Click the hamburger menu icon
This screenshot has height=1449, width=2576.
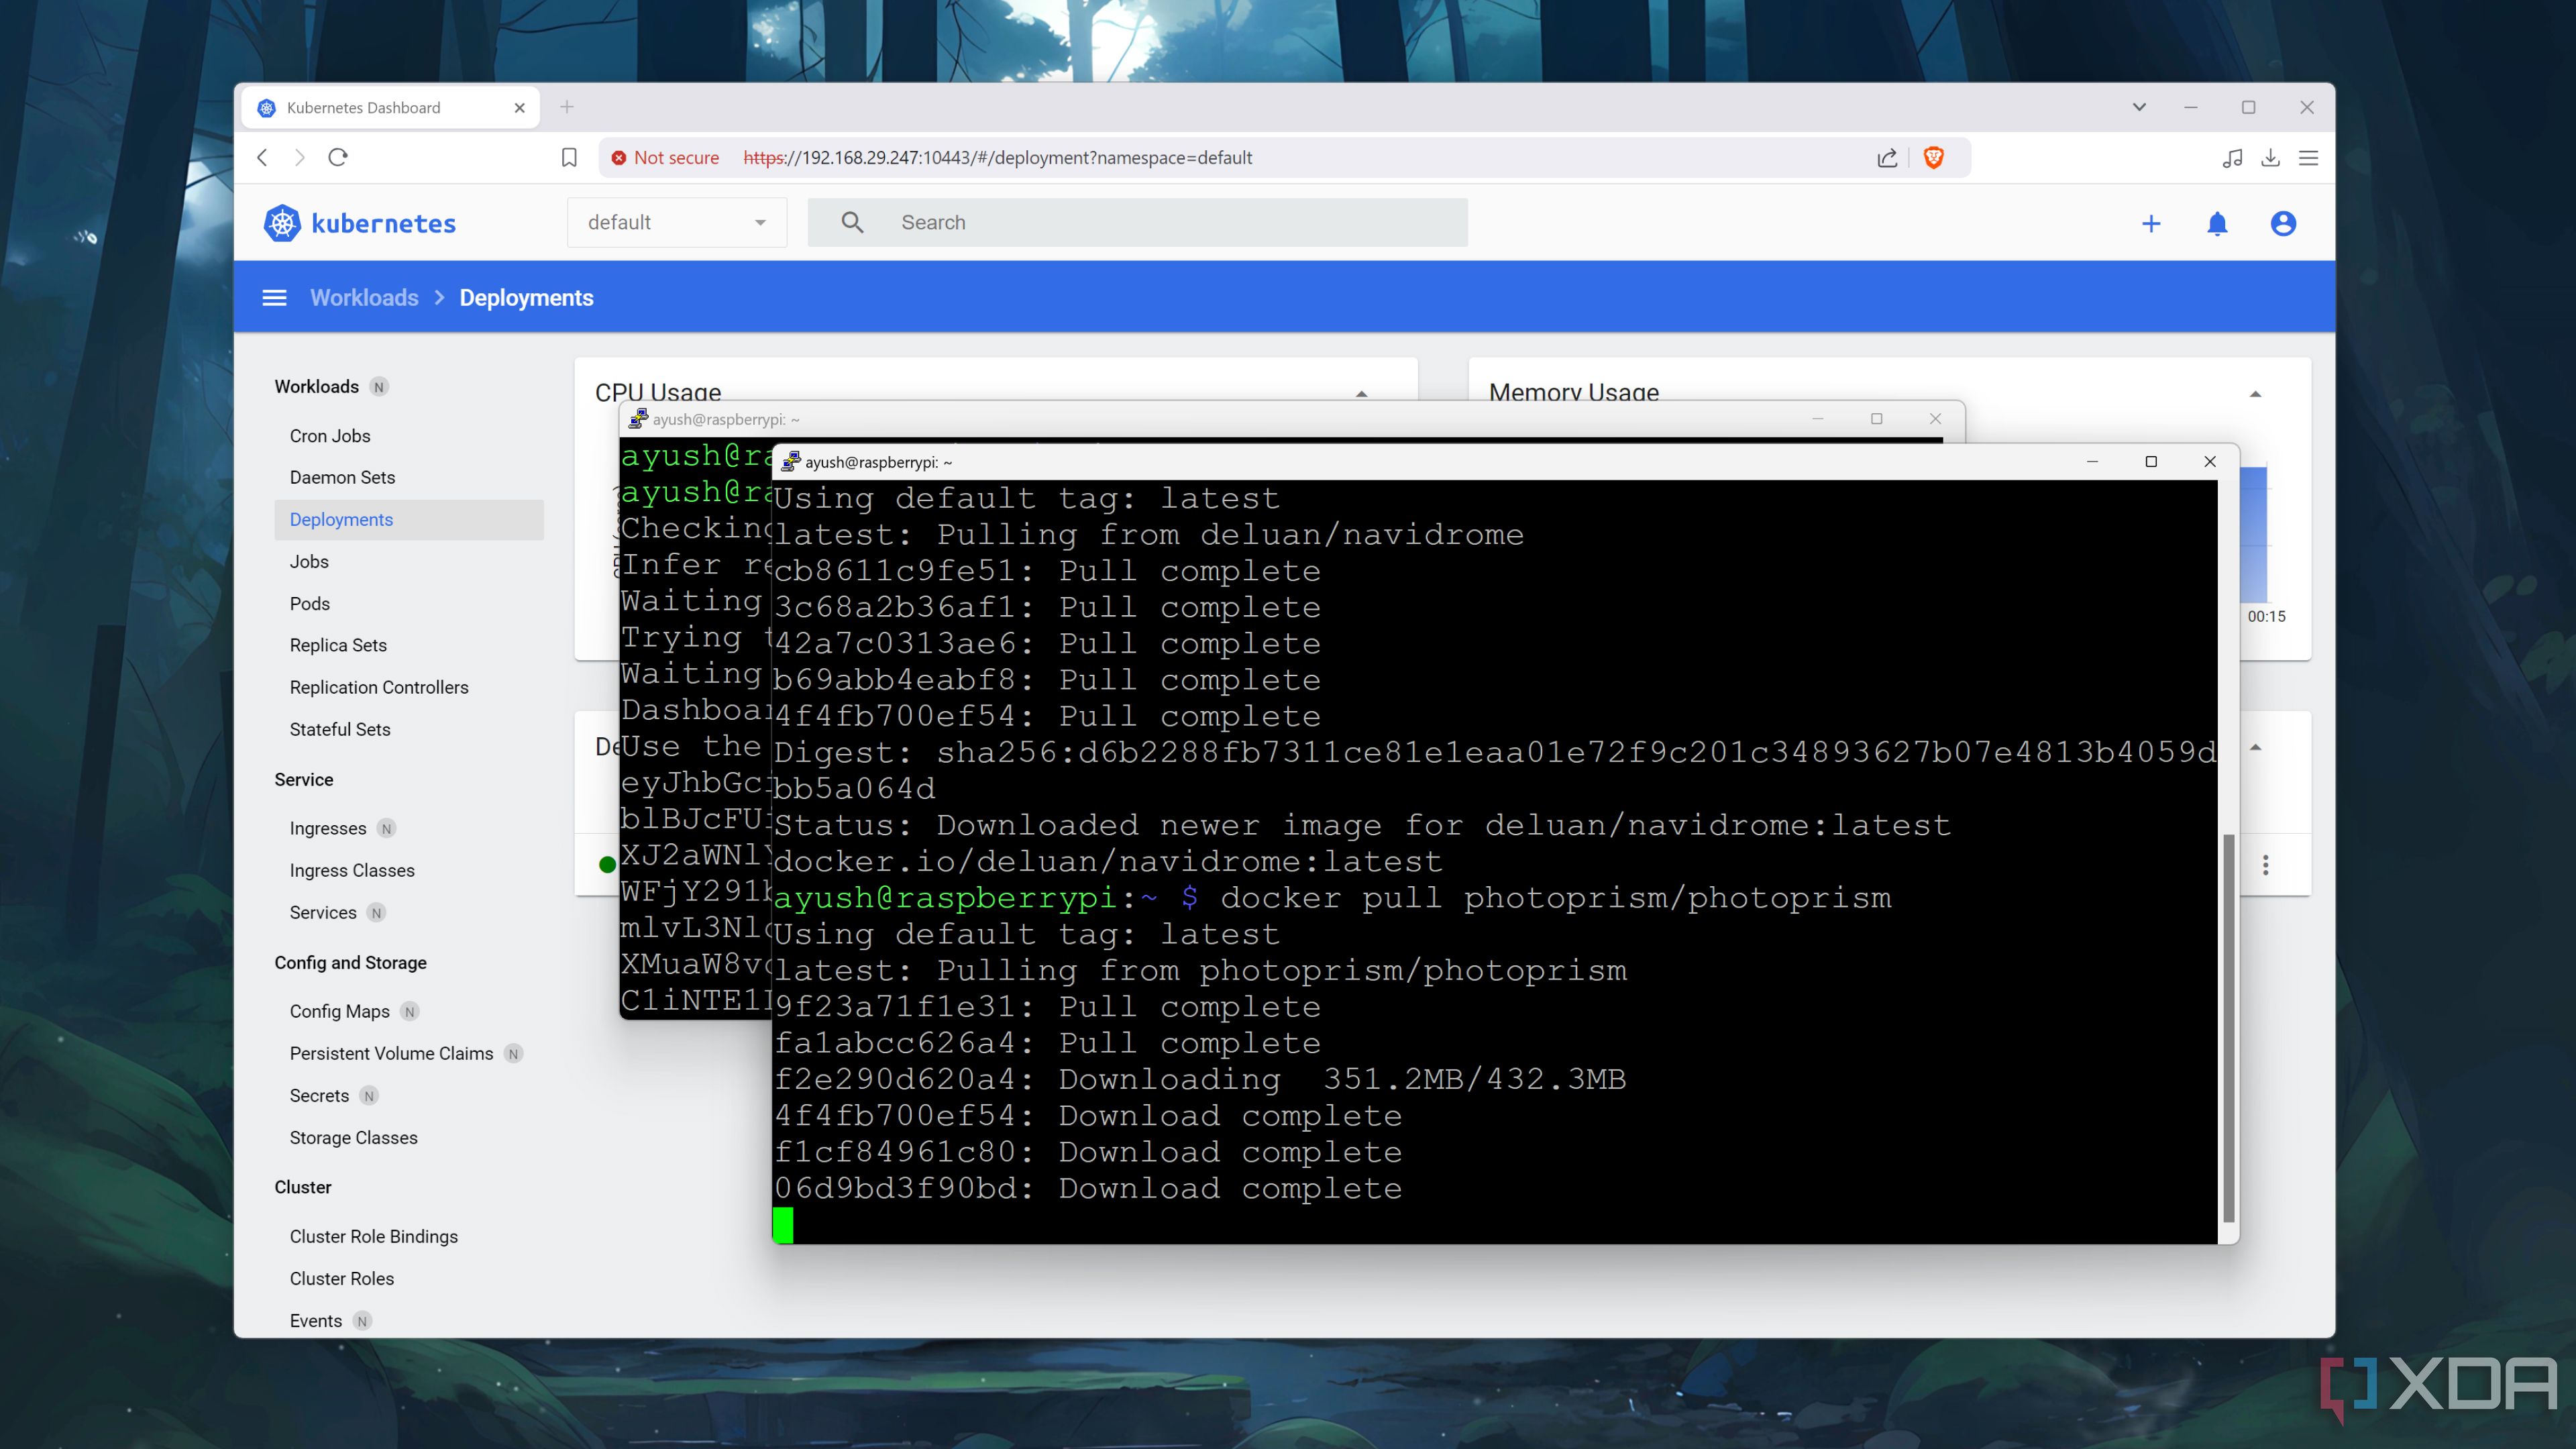click(x=276, y=297)
